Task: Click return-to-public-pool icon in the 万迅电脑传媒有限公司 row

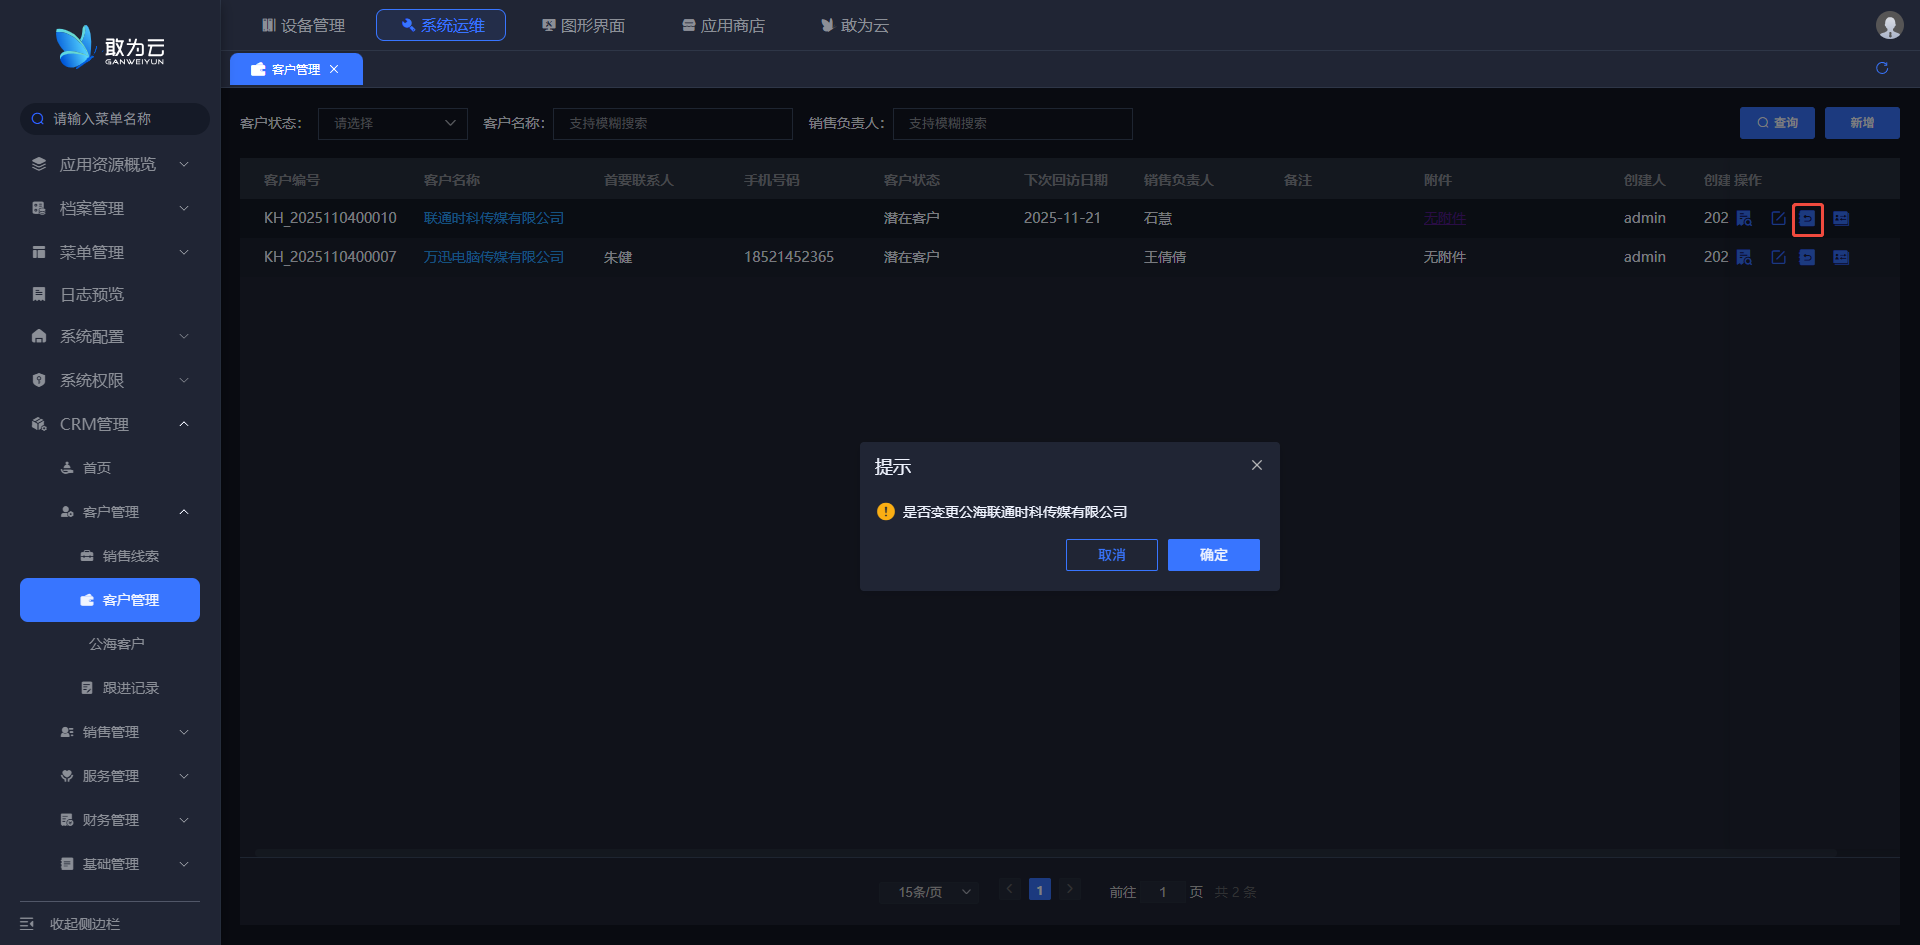Action: pos(1807,257)
